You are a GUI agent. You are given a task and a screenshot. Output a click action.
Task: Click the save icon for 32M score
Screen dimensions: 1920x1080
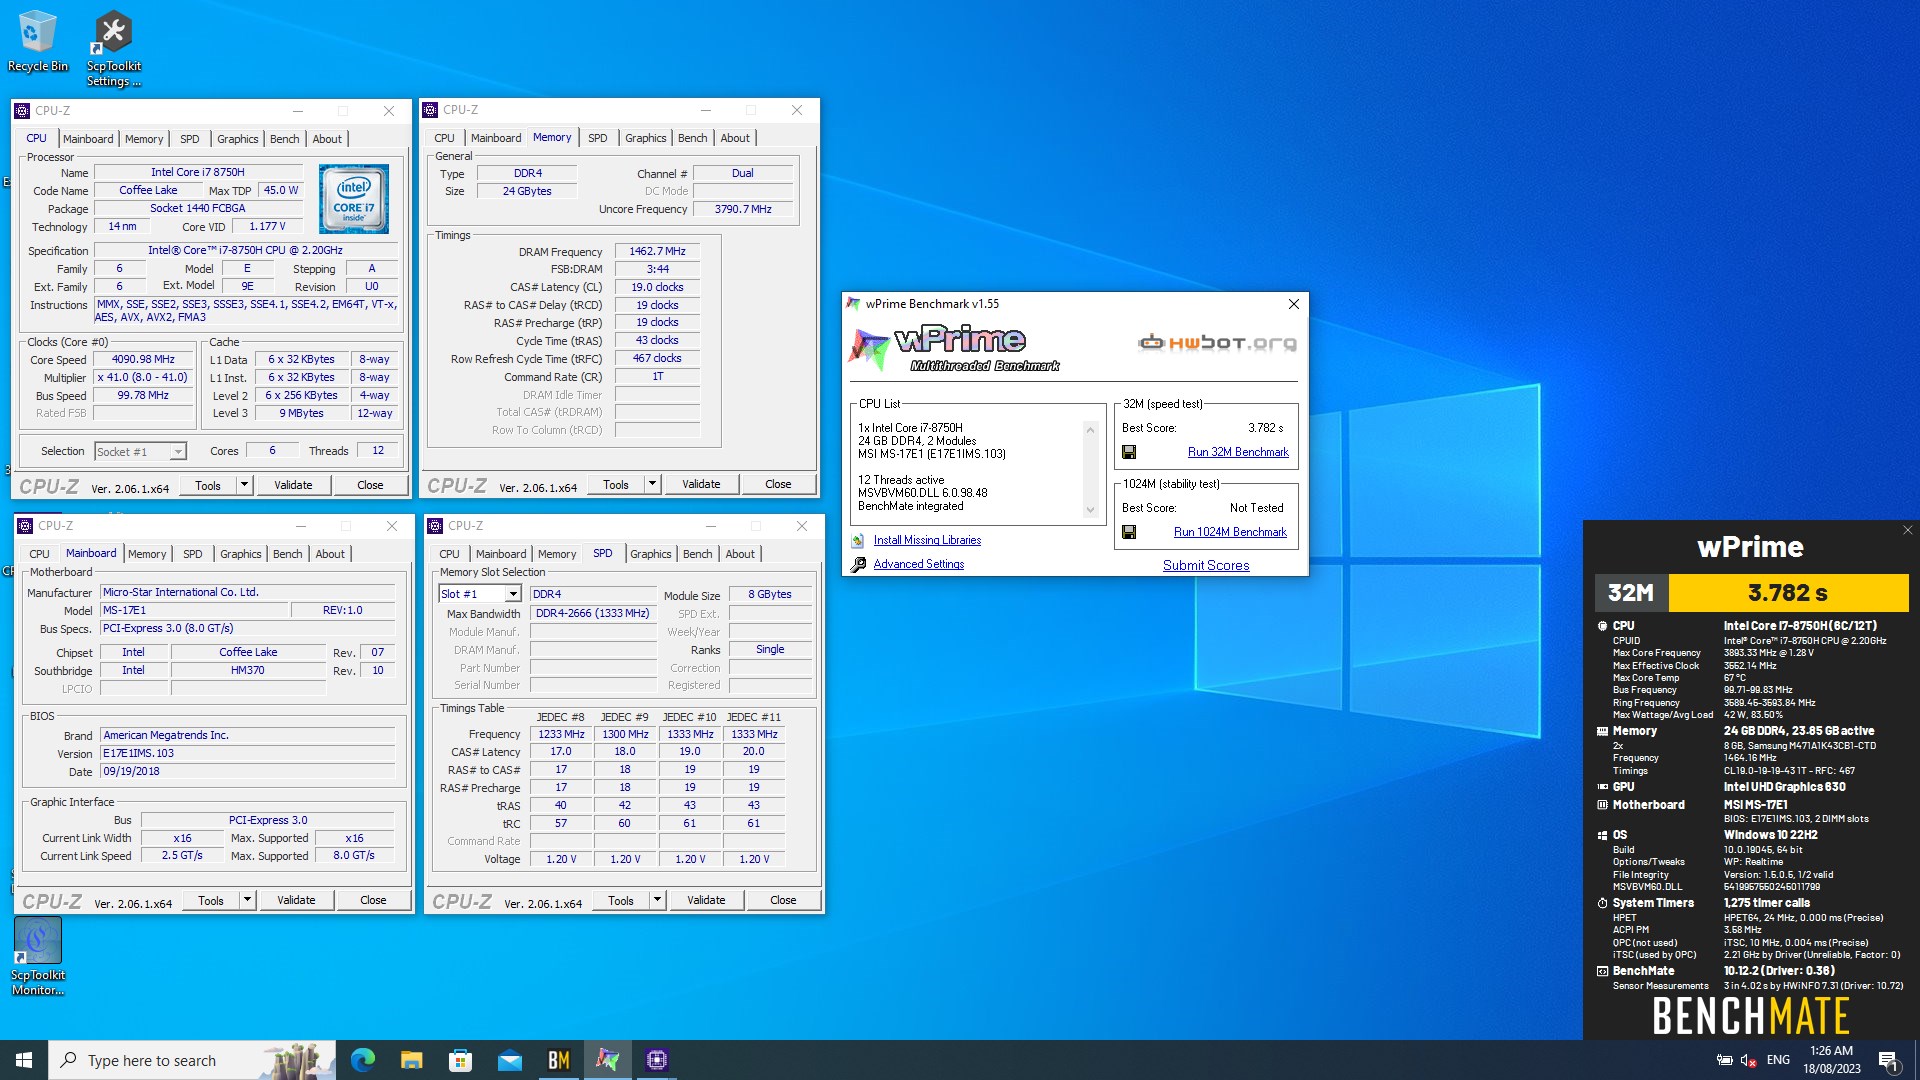click(x=1129, y=452)
